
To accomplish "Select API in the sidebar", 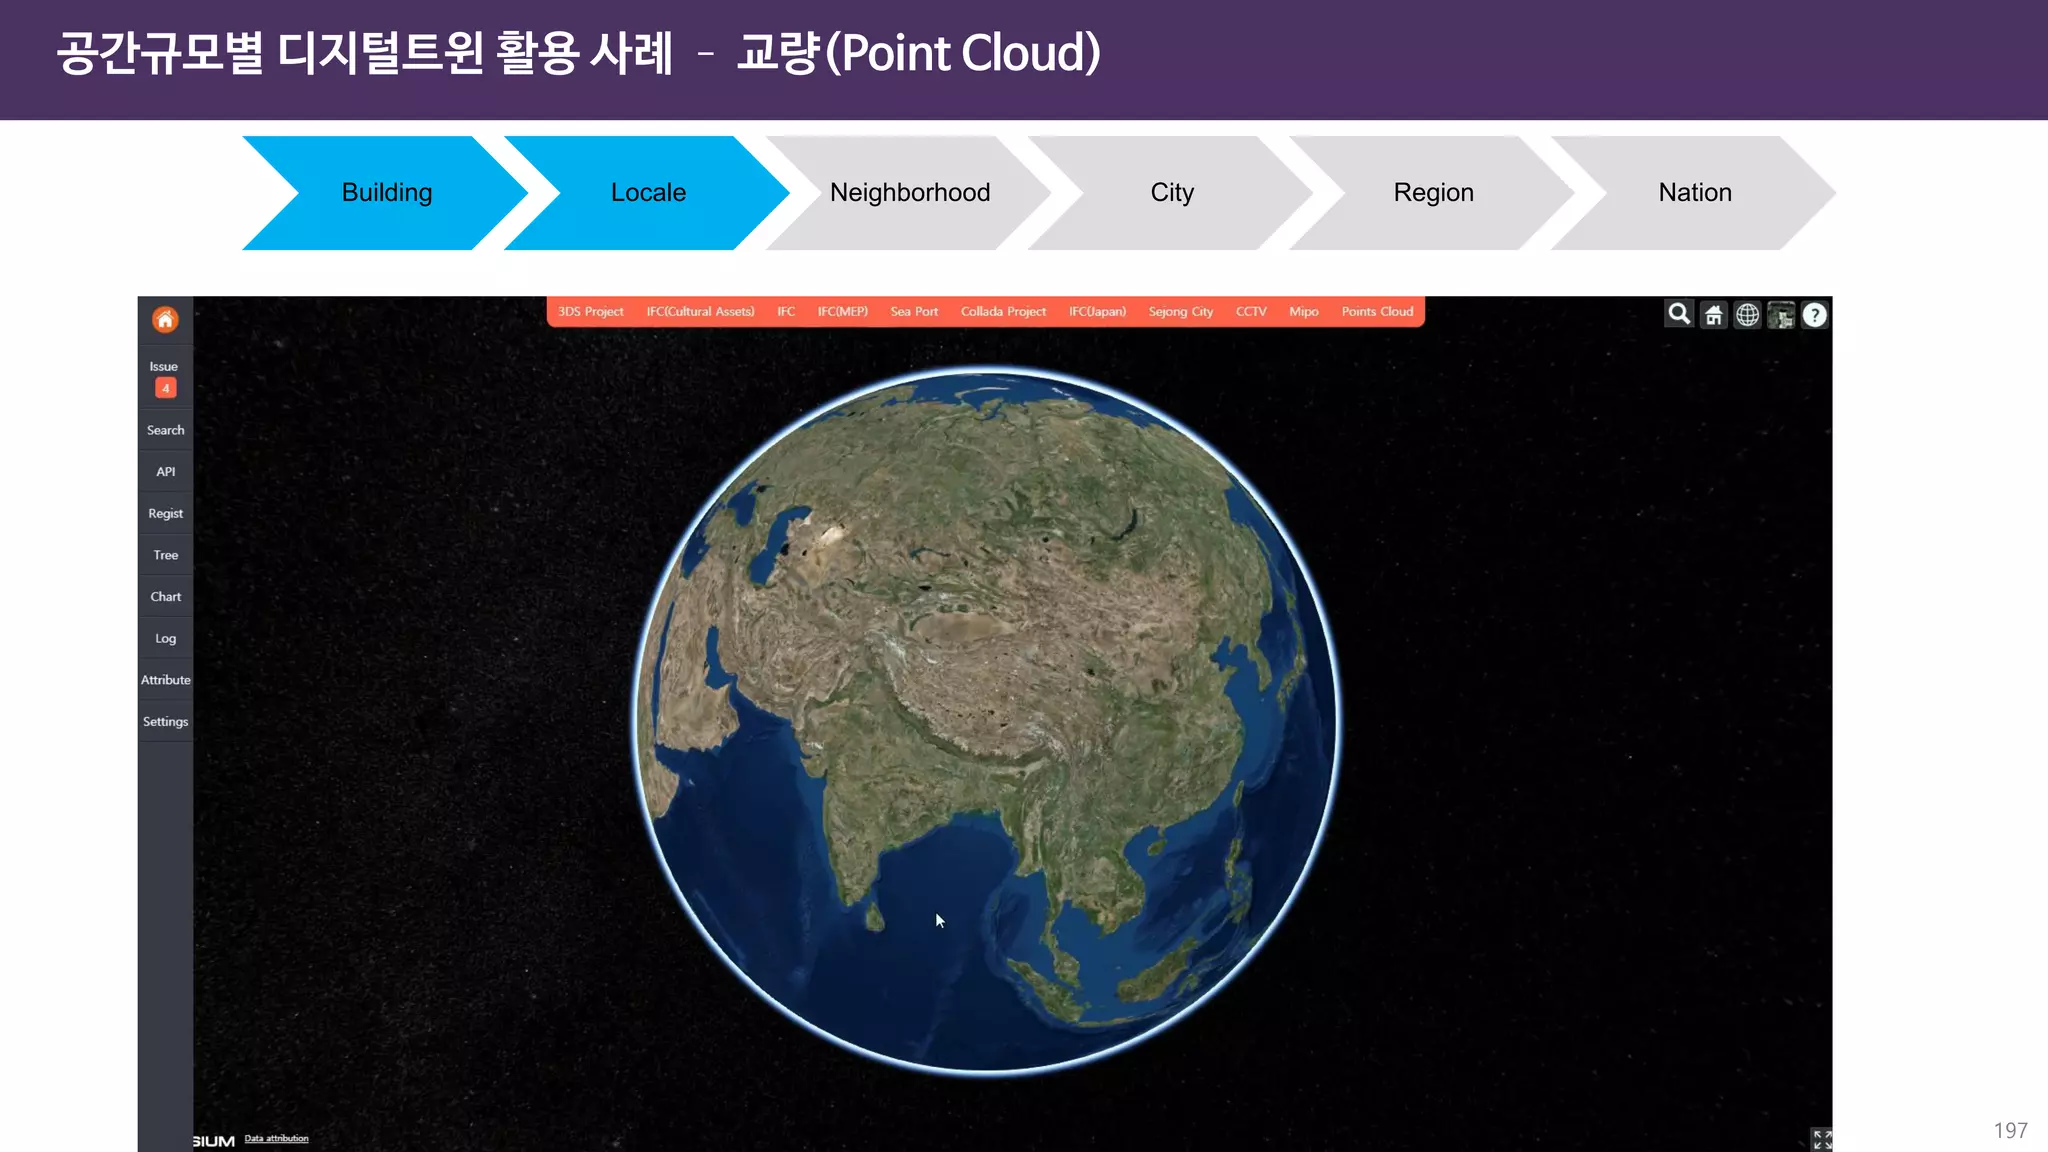I will (x=165, y=472).
